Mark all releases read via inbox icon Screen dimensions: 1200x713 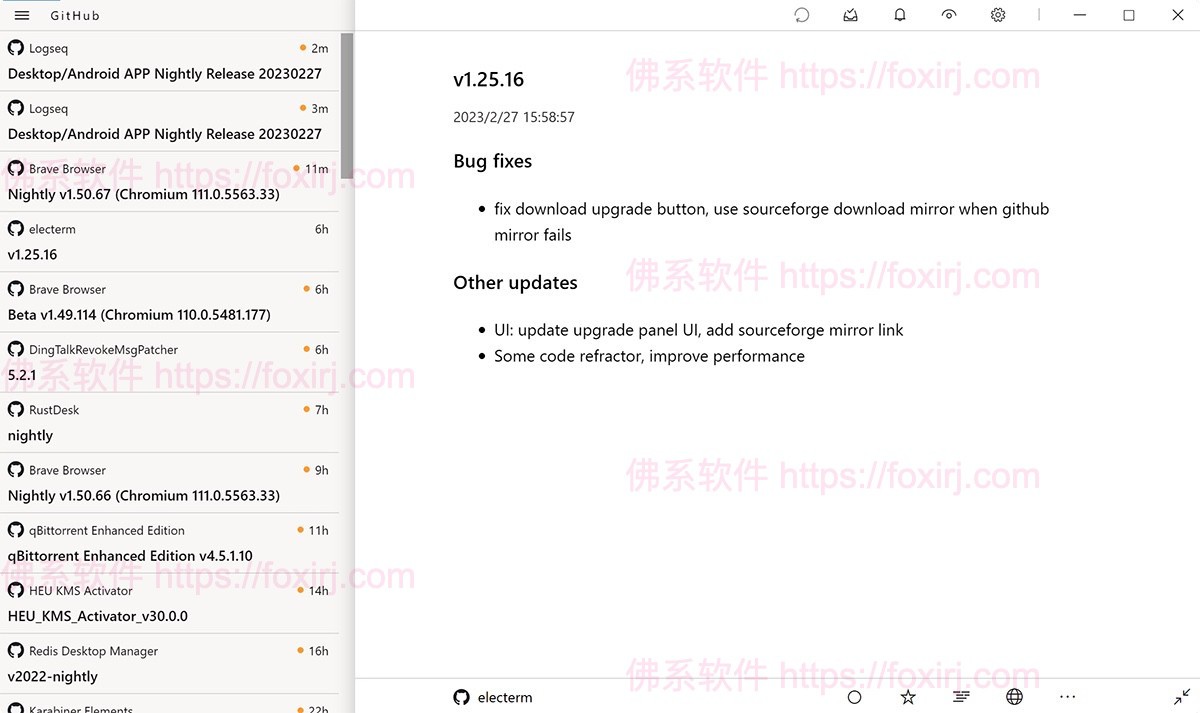click(x=850, y=14)
